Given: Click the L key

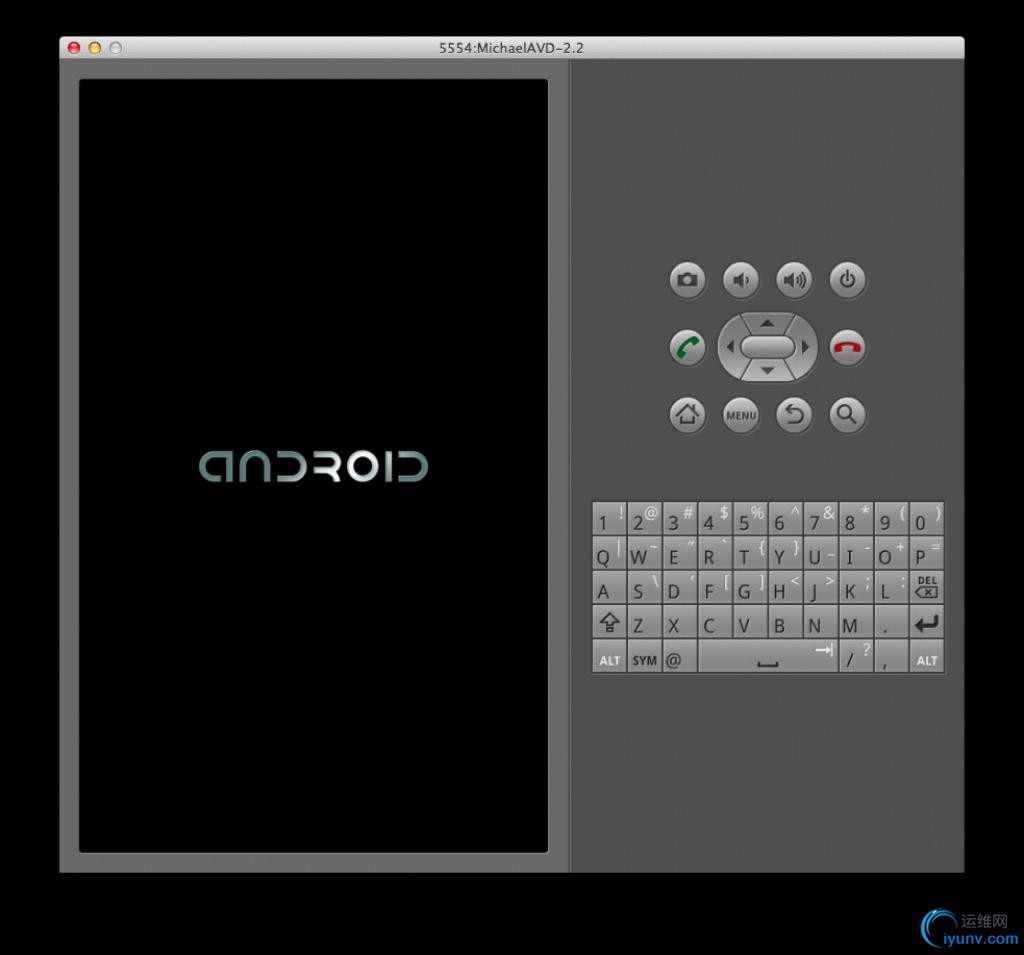Looking at the screenshot, I should (x=891, y=587).
